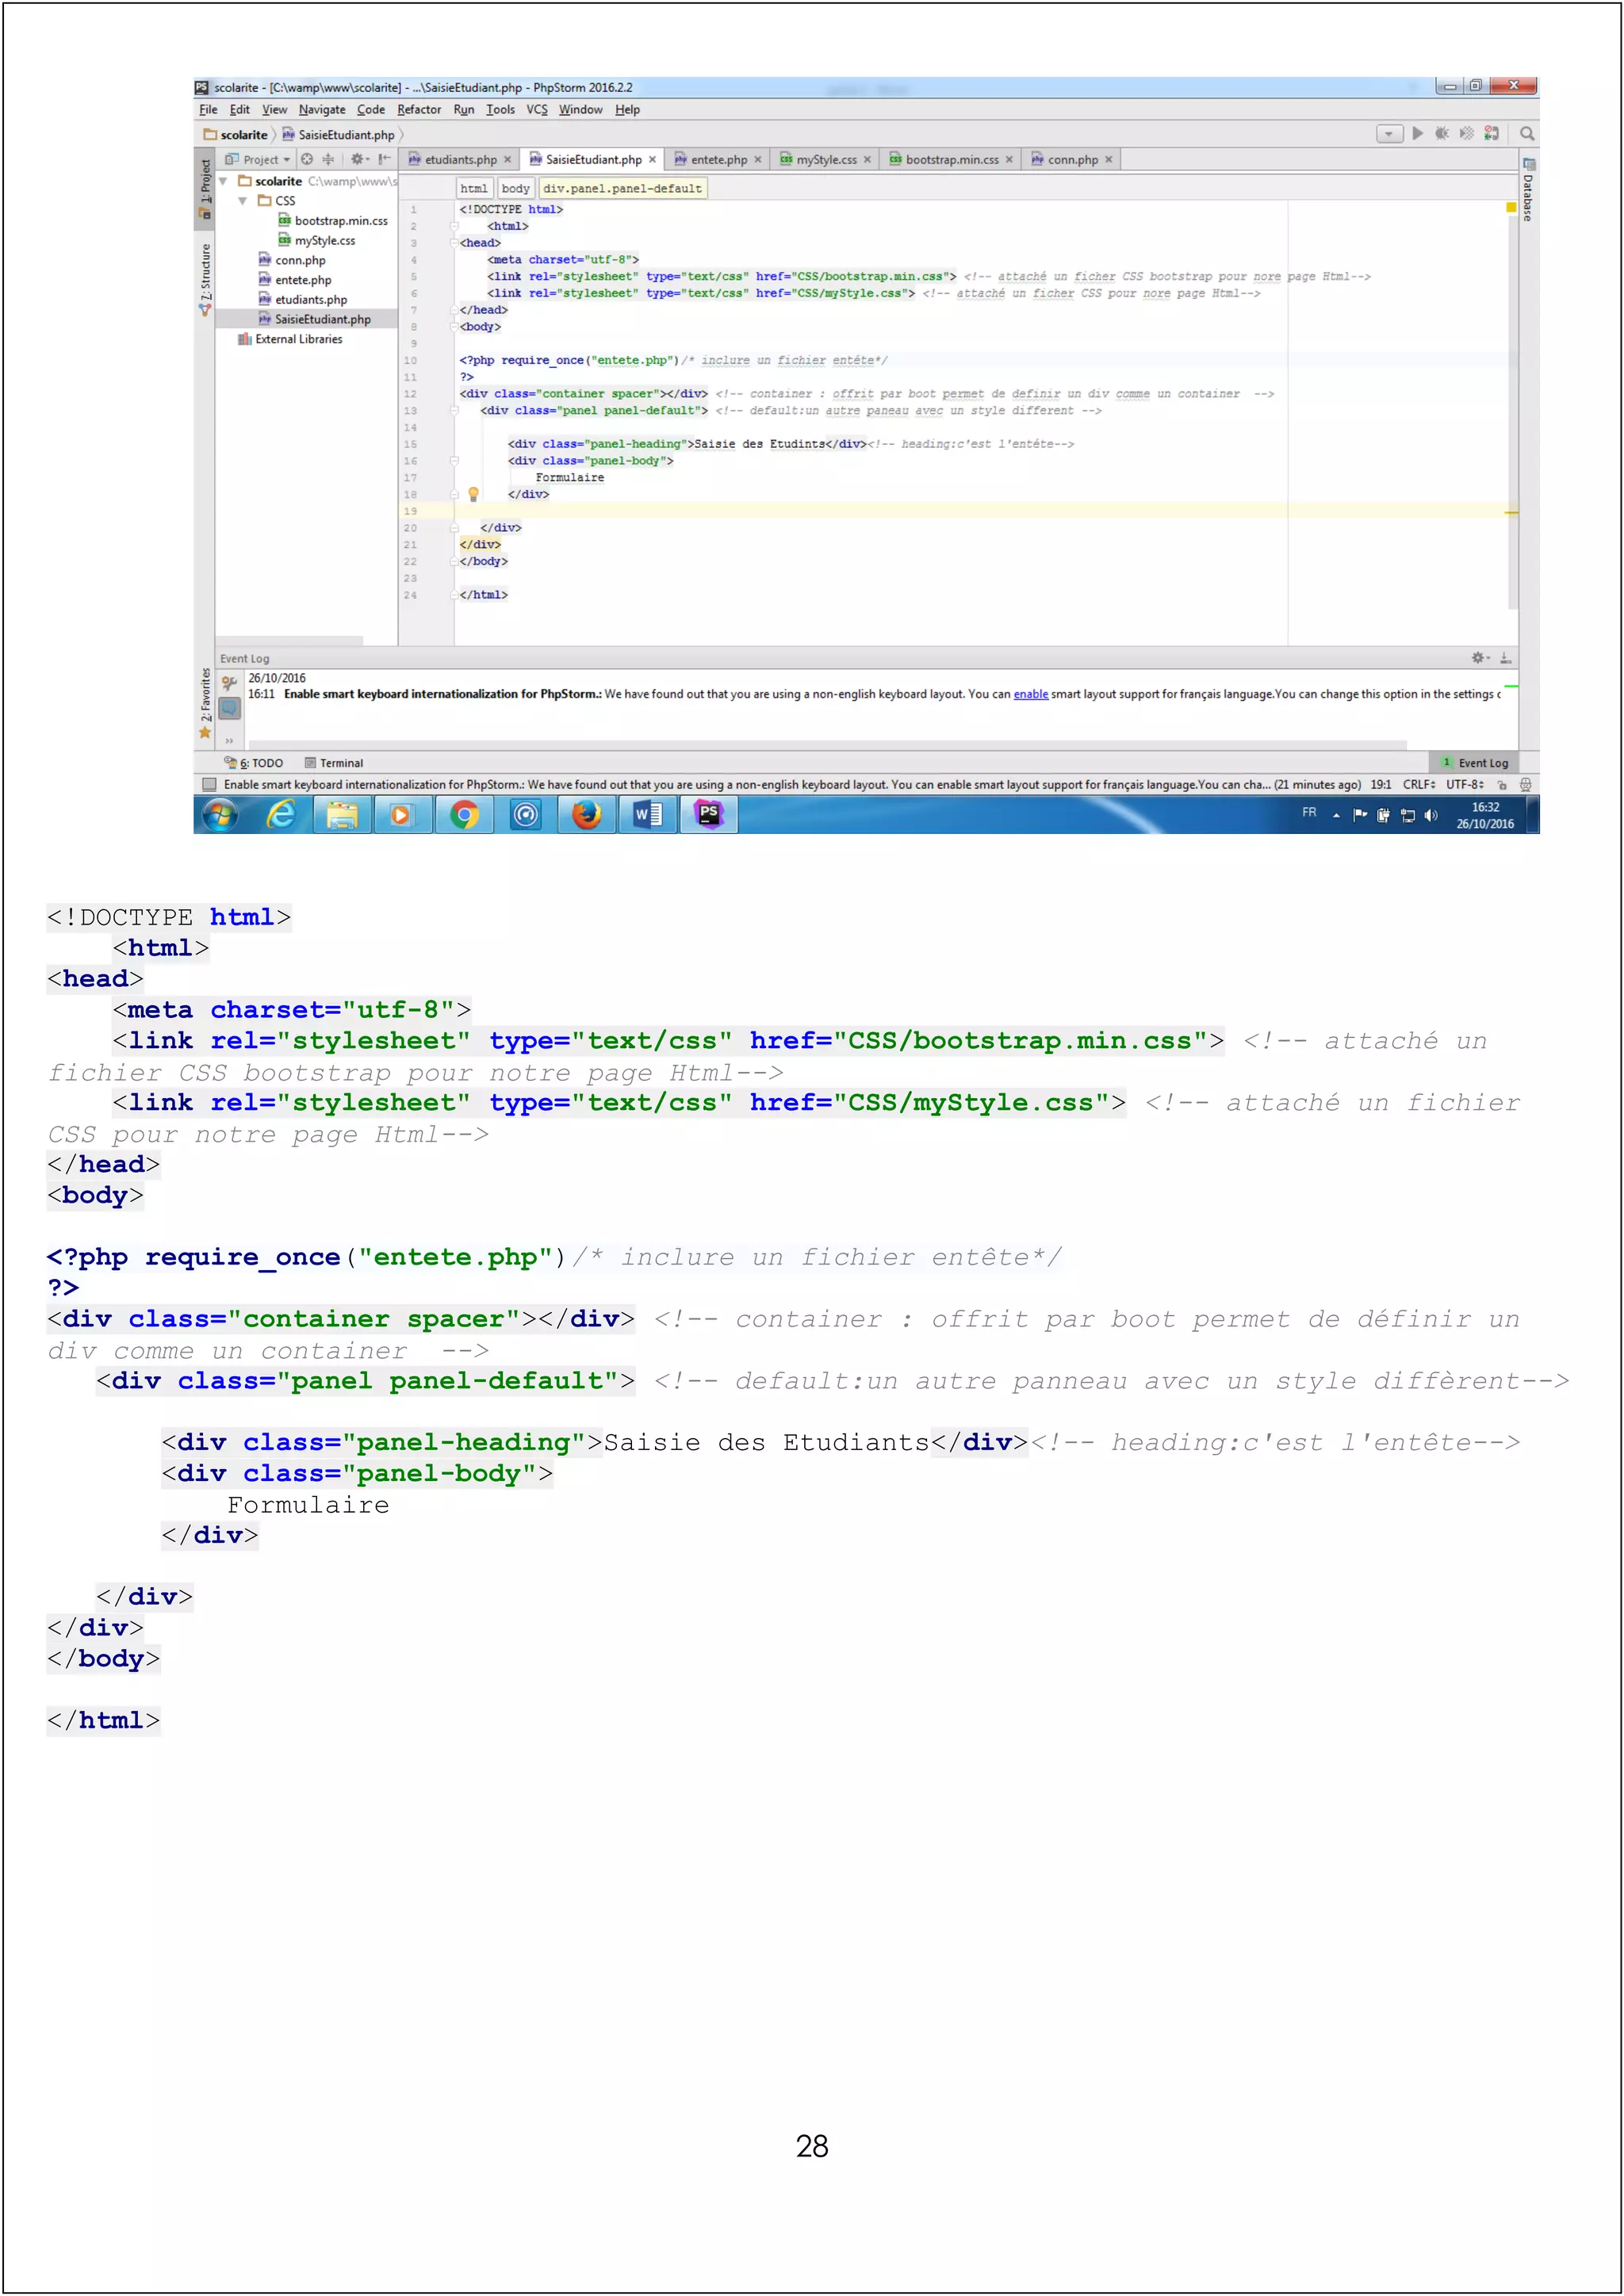This screenshot has height=2296, width=1624.
Task: Expand the Event Log hidden actions chevron
Action: pos(229,741)
